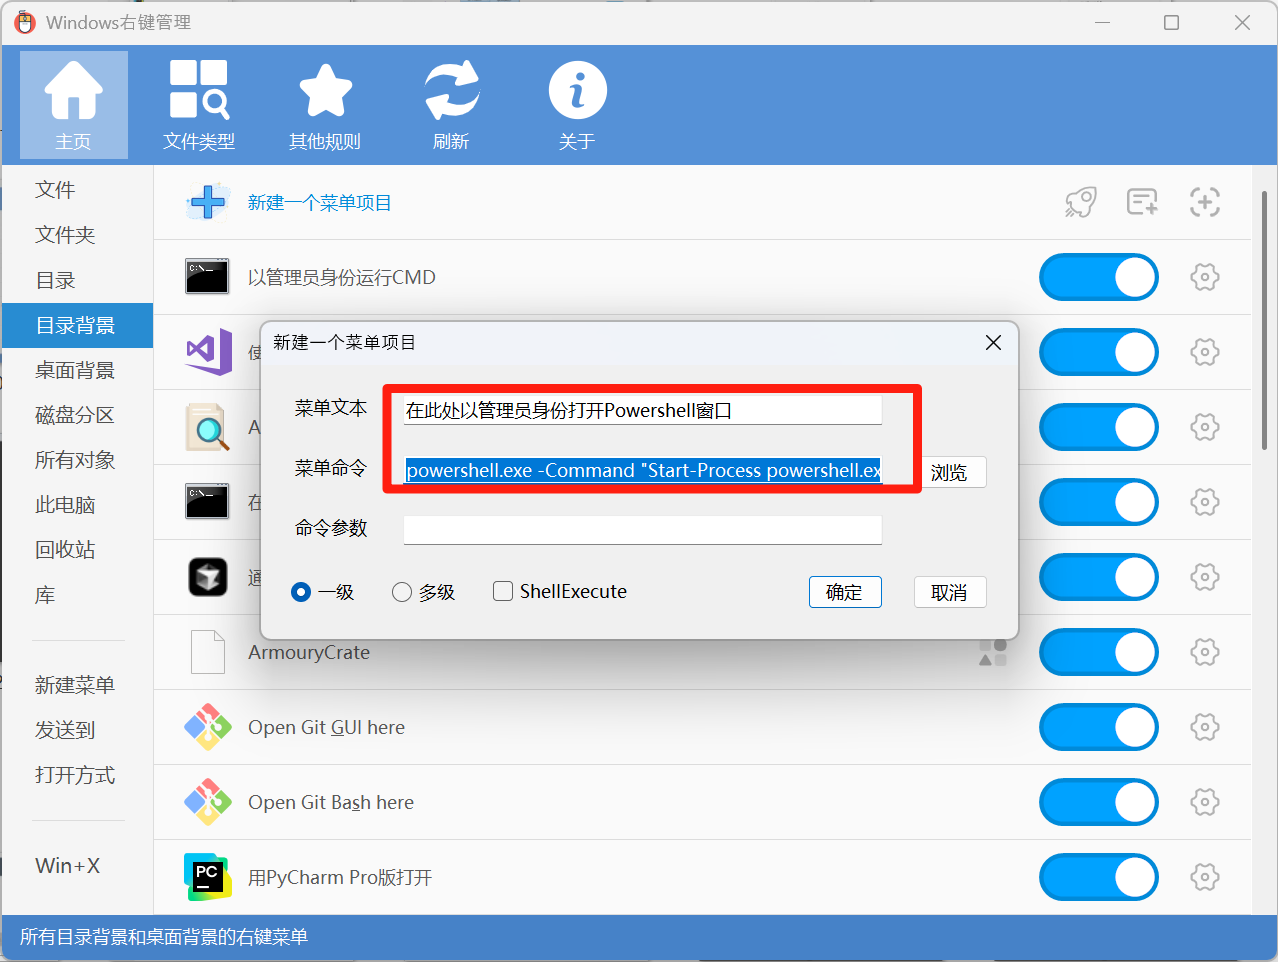The width and height of the screenshot is (1278, 962).
Task: Check the ShellExecute checkbox
Action: point(503,591)
